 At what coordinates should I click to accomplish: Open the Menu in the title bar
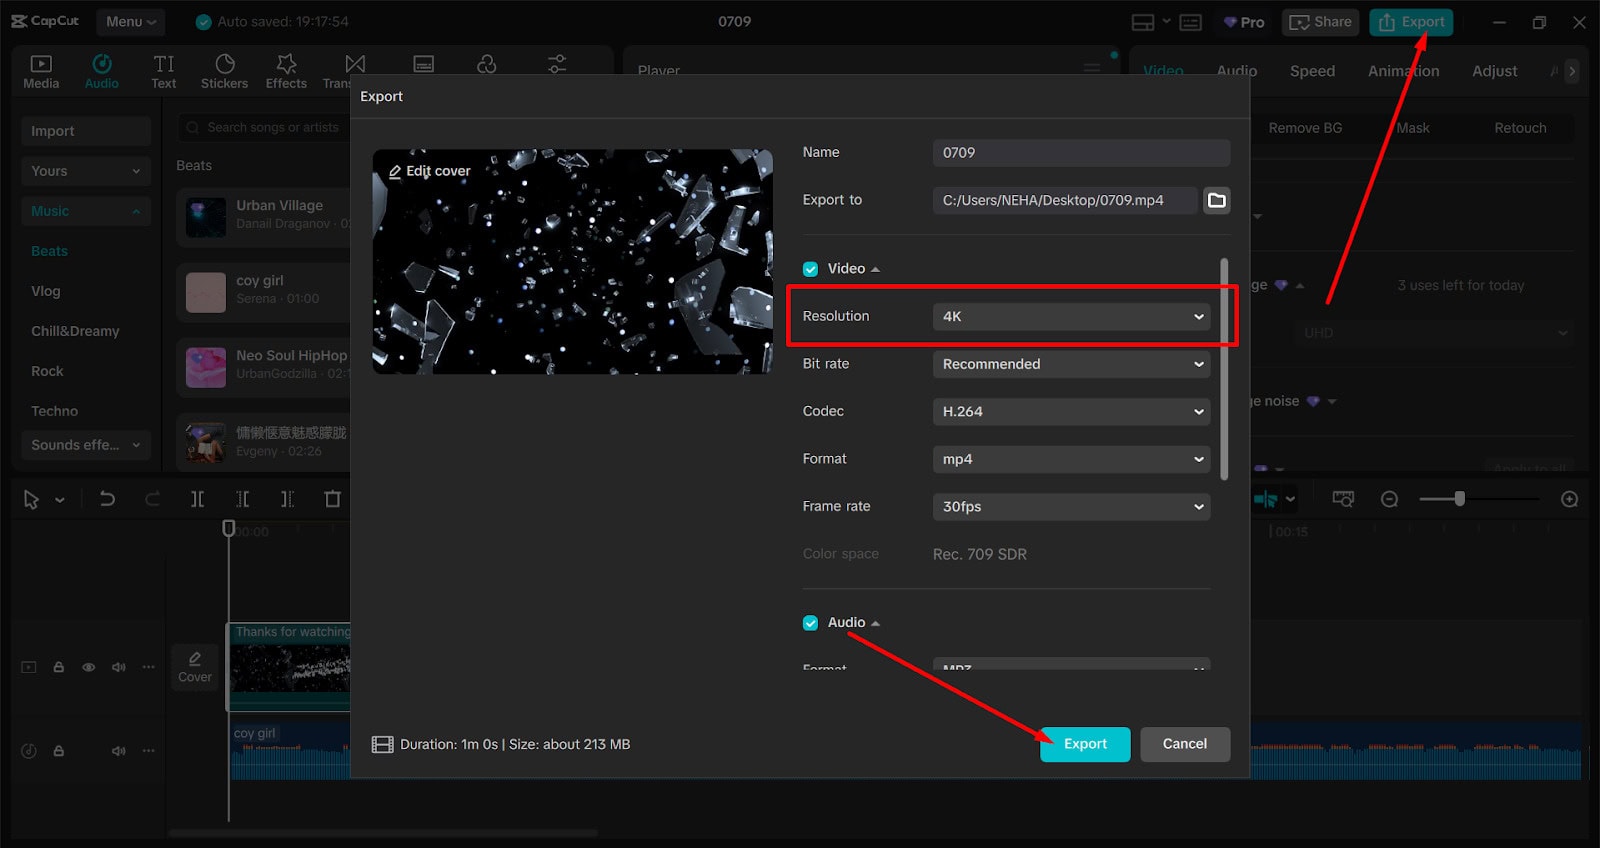pyautogui.click(x=131, y=21)
